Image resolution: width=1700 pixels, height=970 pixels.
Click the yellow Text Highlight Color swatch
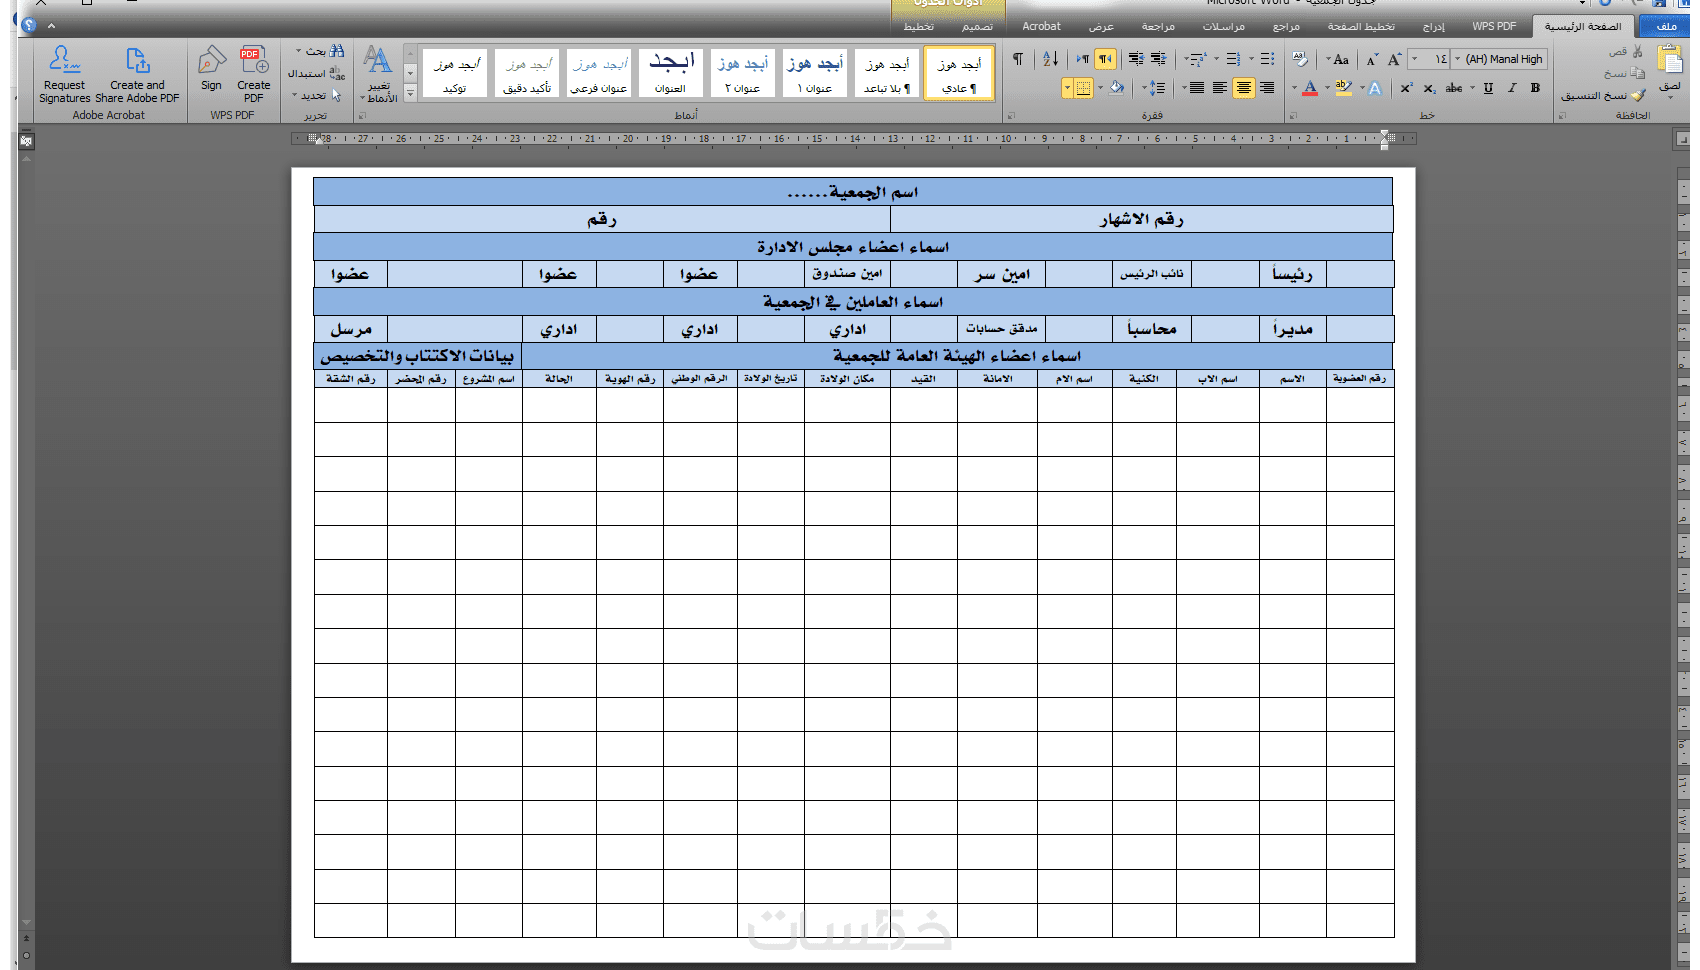click(1343, 88)
